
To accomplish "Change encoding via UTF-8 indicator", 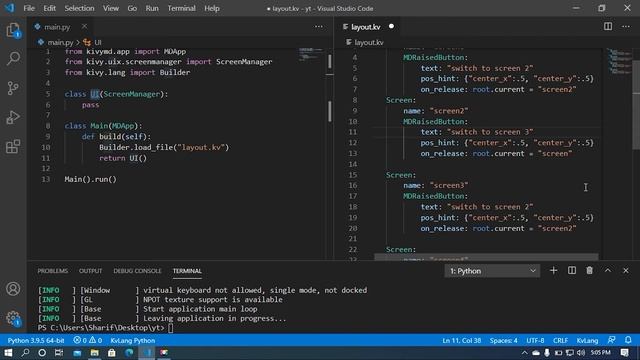I will pyautogui.click(x=535, y=340).
